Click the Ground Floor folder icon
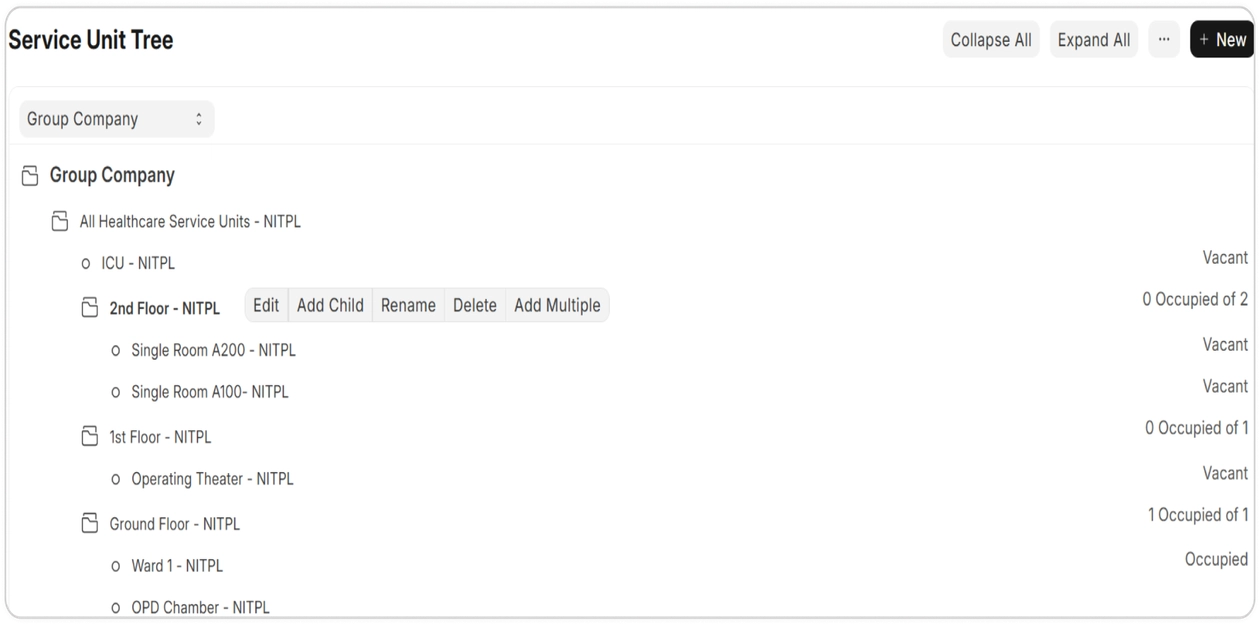This screenshot has height=625, width=1260. [90, 523]
